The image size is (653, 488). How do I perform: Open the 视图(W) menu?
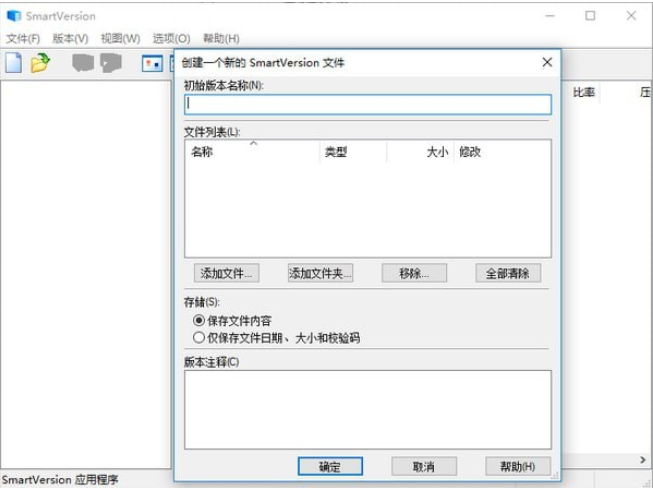[120, 39]
